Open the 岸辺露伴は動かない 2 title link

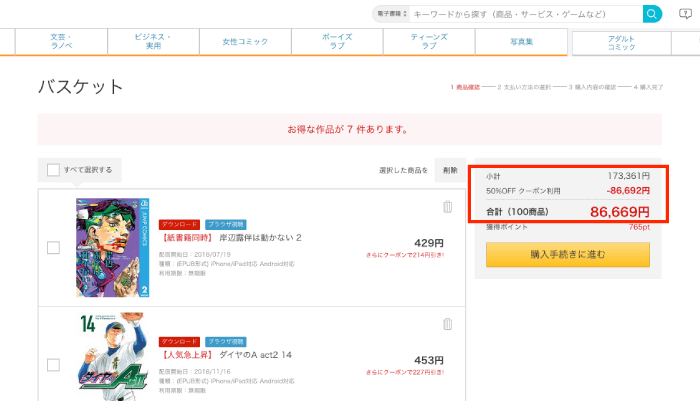click(x=266, y=240)
